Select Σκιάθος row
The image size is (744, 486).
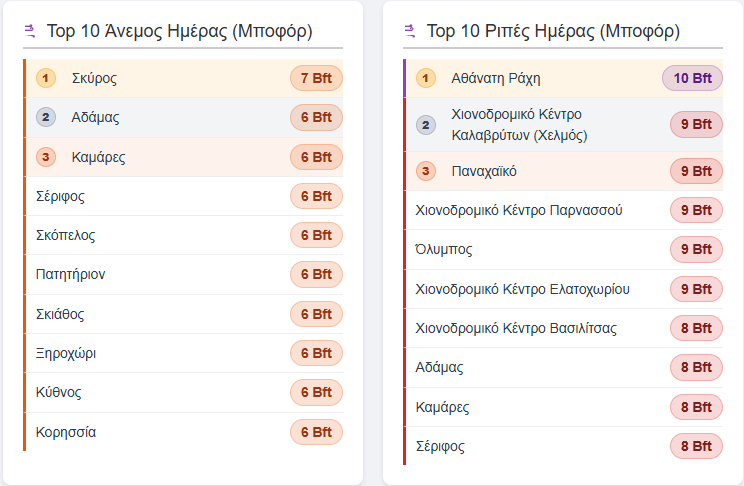pos(184,314)
